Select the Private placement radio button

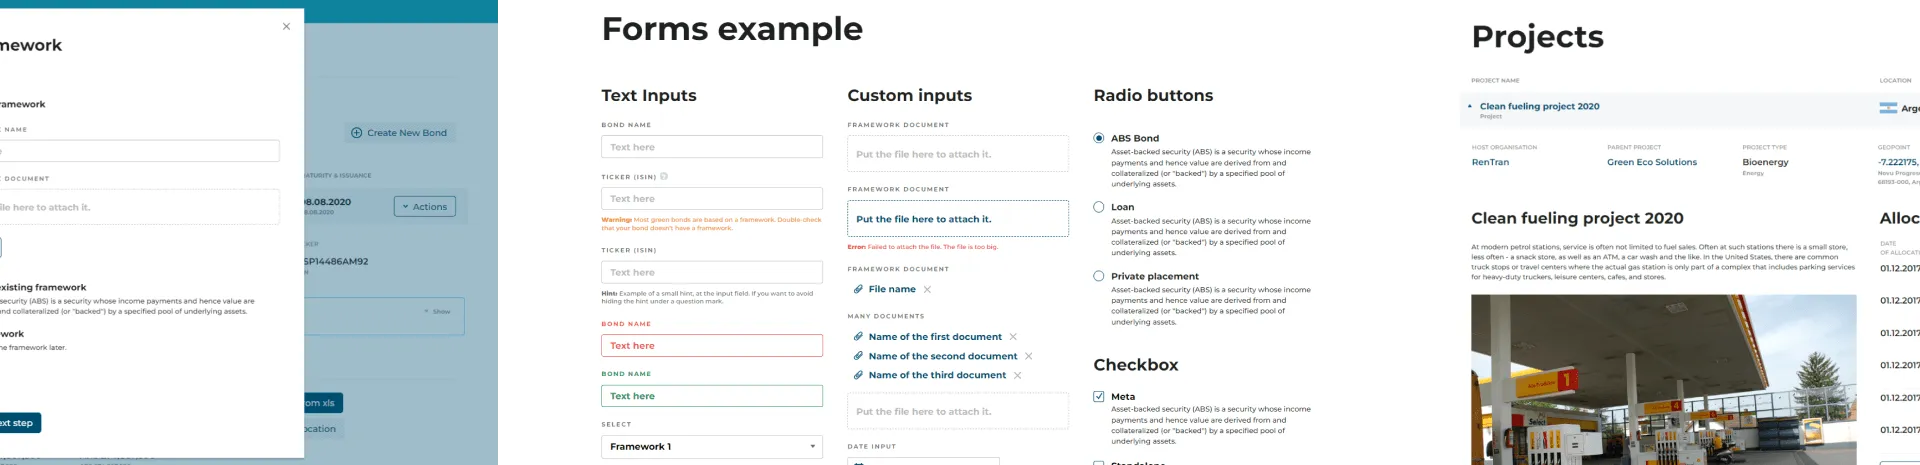[1099, 276]
